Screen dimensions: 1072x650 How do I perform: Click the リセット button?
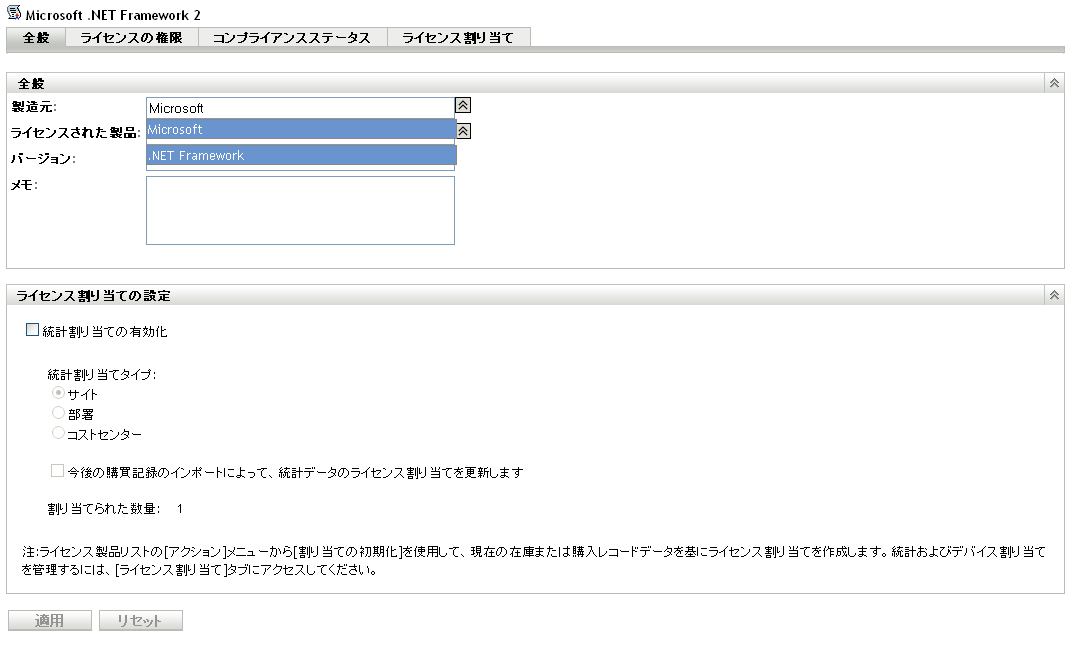click(141, 621)
